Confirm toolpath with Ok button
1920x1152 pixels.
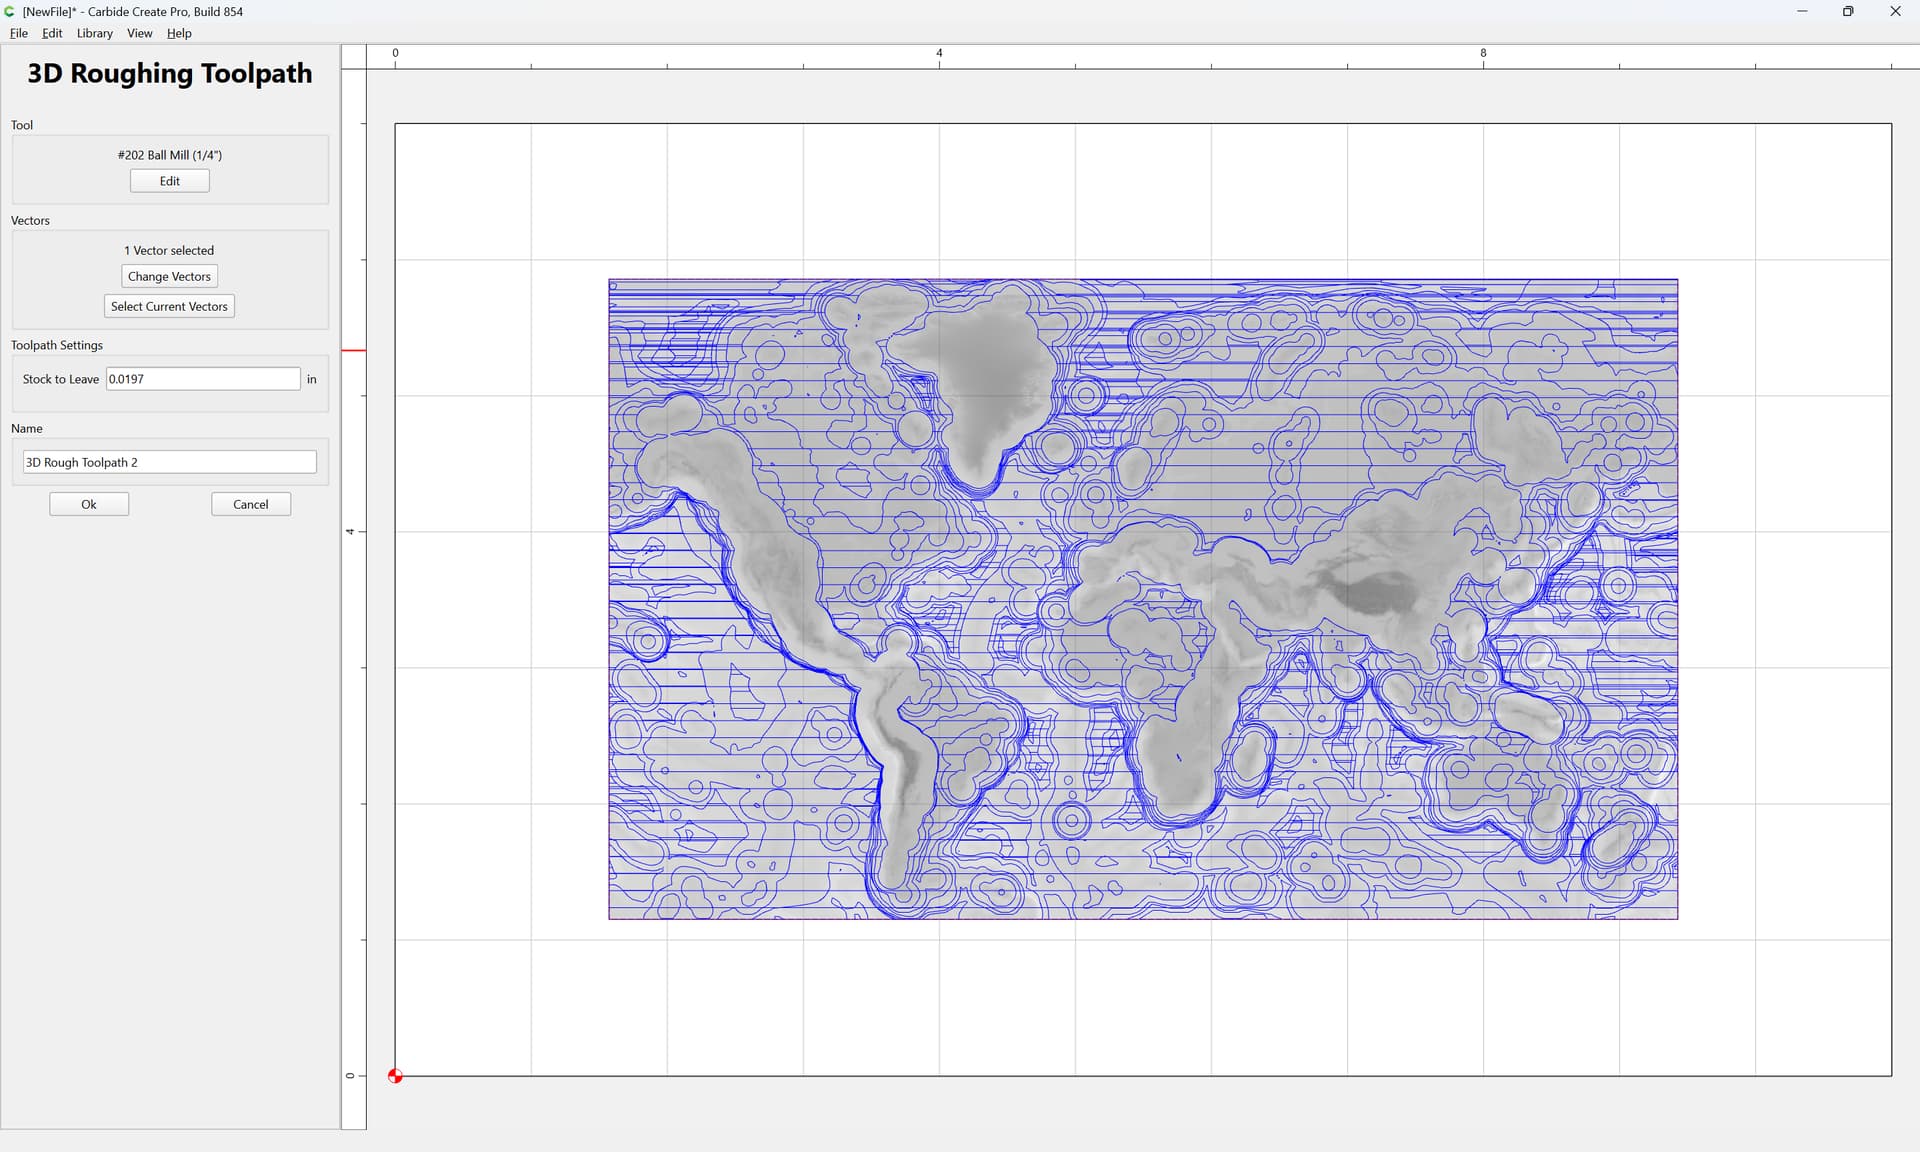tap(89, 504)
